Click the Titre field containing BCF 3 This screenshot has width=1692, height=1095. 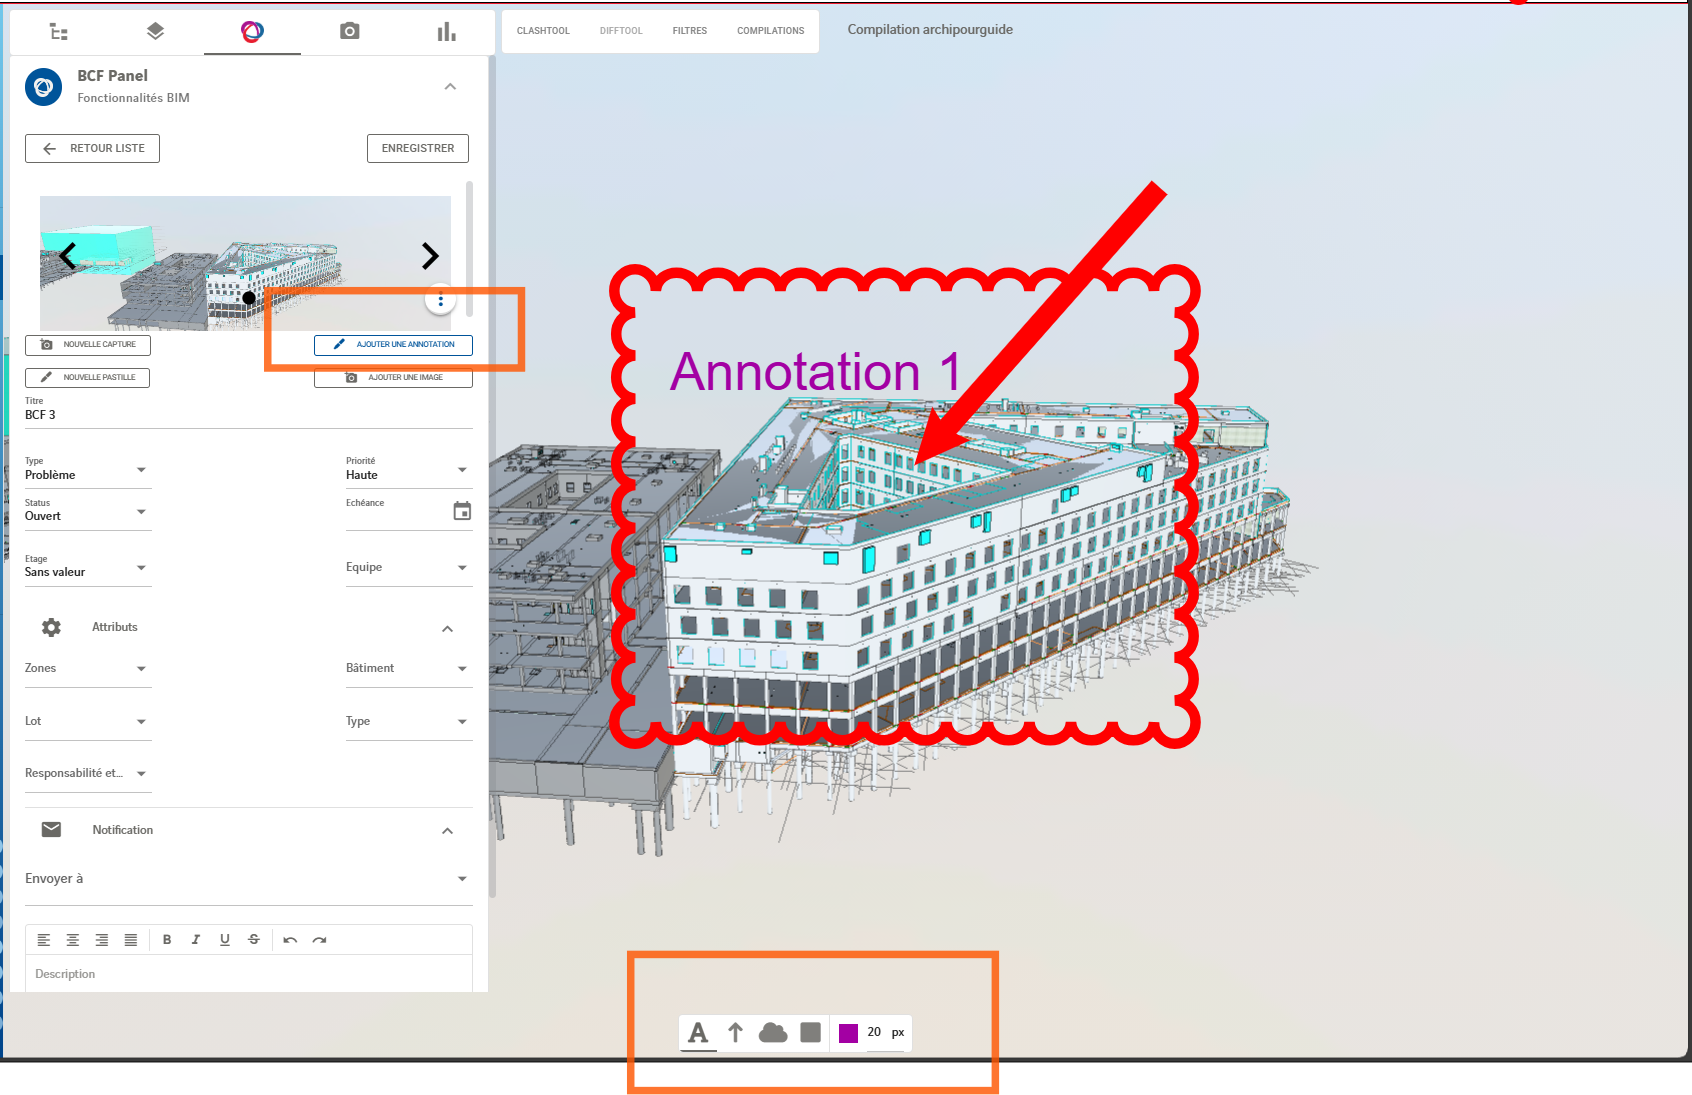point(248,415)
